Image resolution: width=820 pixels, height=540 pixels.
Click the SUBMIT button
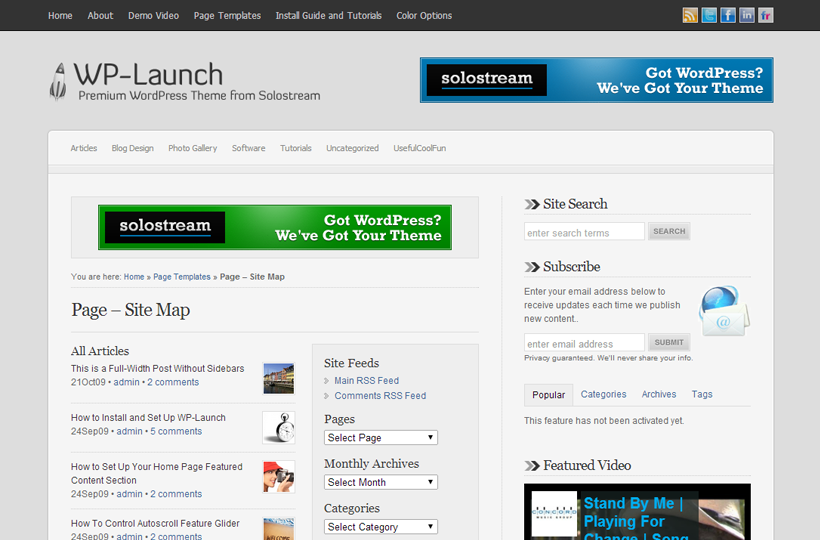[669, 342]
